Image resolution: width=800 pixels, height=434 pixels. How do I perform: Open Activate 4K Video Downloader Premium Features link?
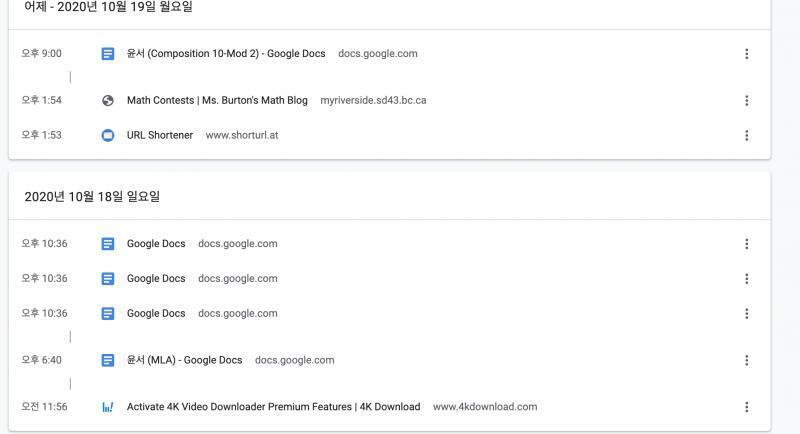click(x=273, y=407)
